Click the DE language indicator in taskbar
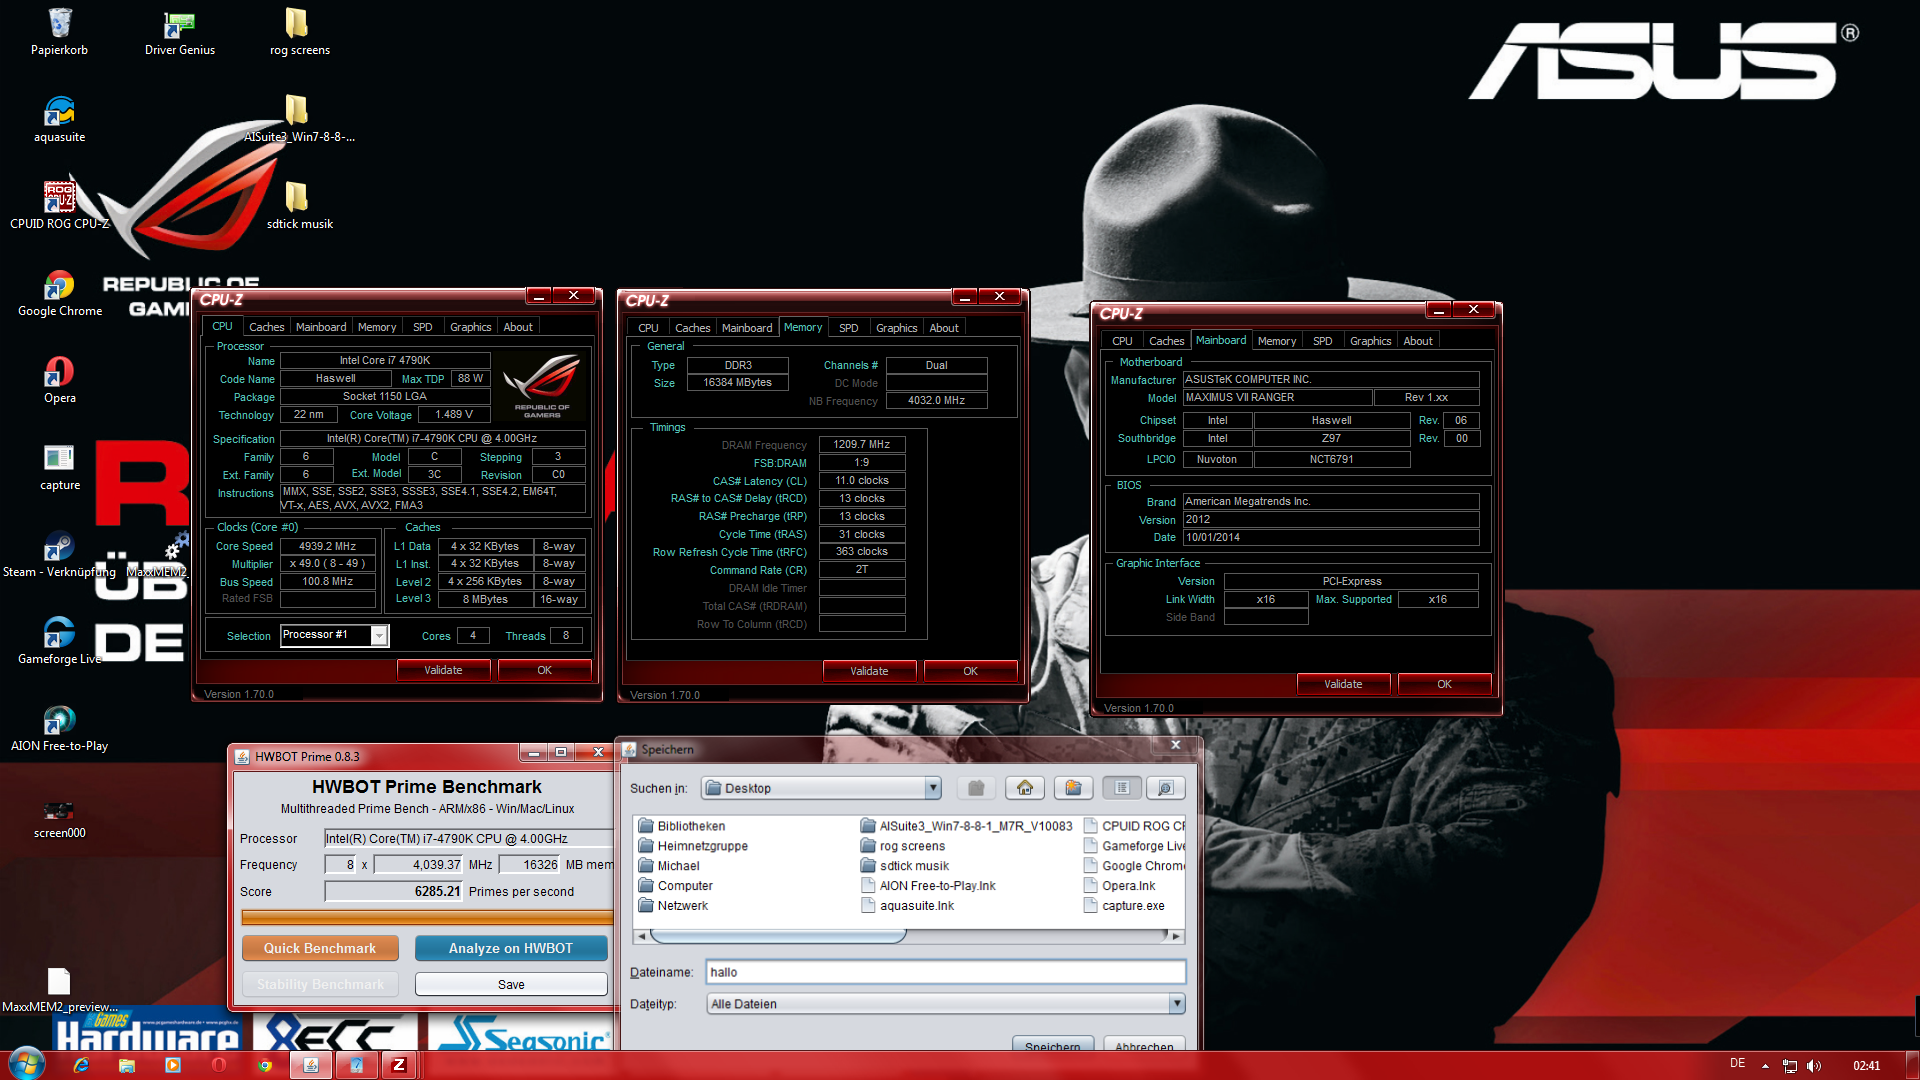This screenshot has height=1080, width=1920. click(x=1738, y=1064)
